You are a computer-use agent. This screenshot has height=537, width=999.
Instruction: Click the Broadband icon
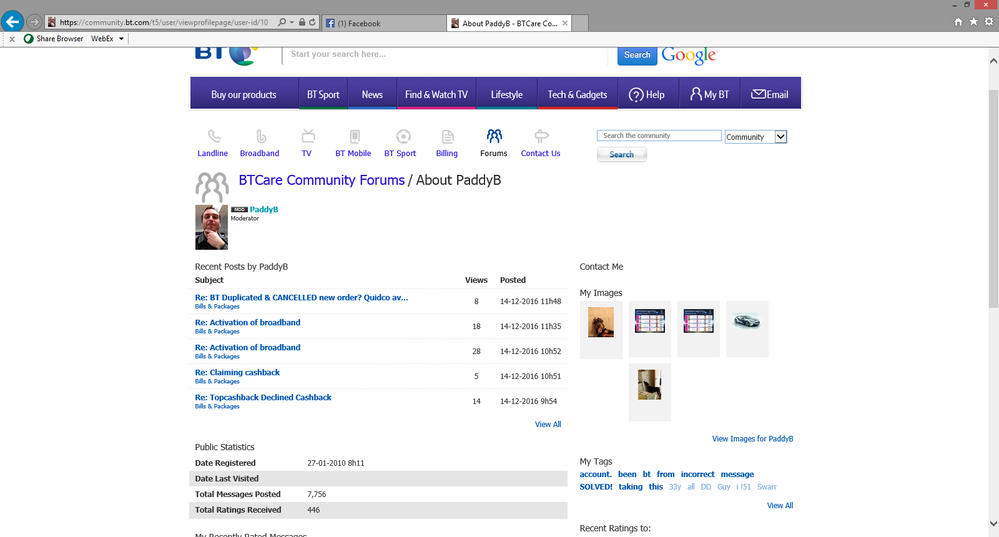(261, 136)
